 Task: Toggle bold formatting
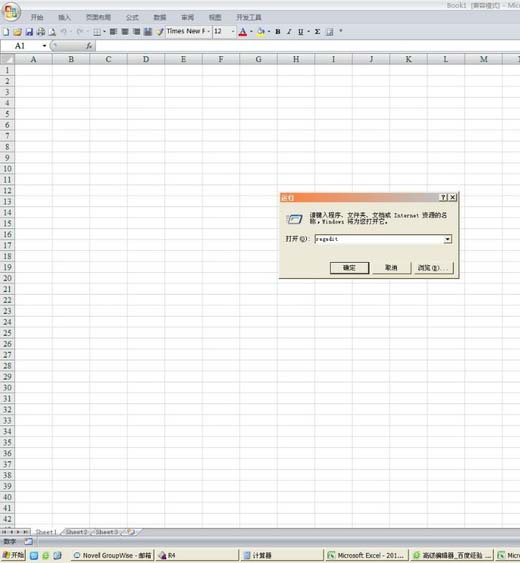278,32
